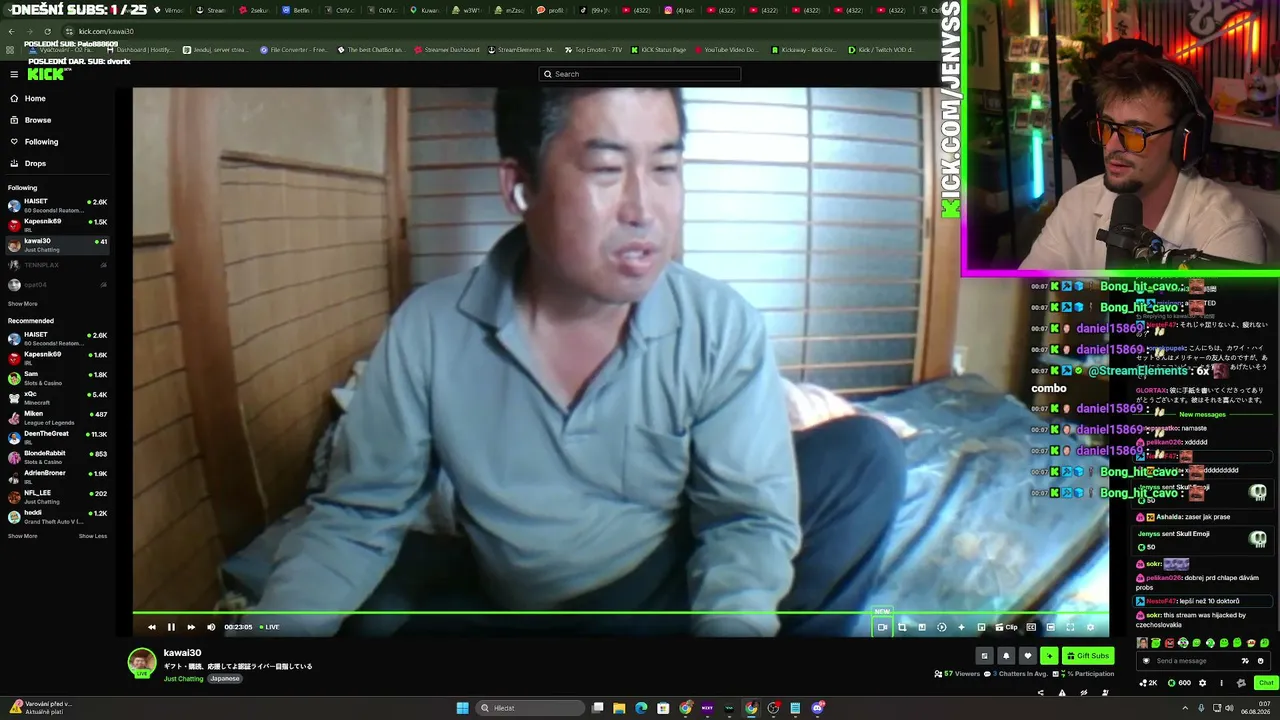Jump to New messages in chat

click(x=1202, y=415)
